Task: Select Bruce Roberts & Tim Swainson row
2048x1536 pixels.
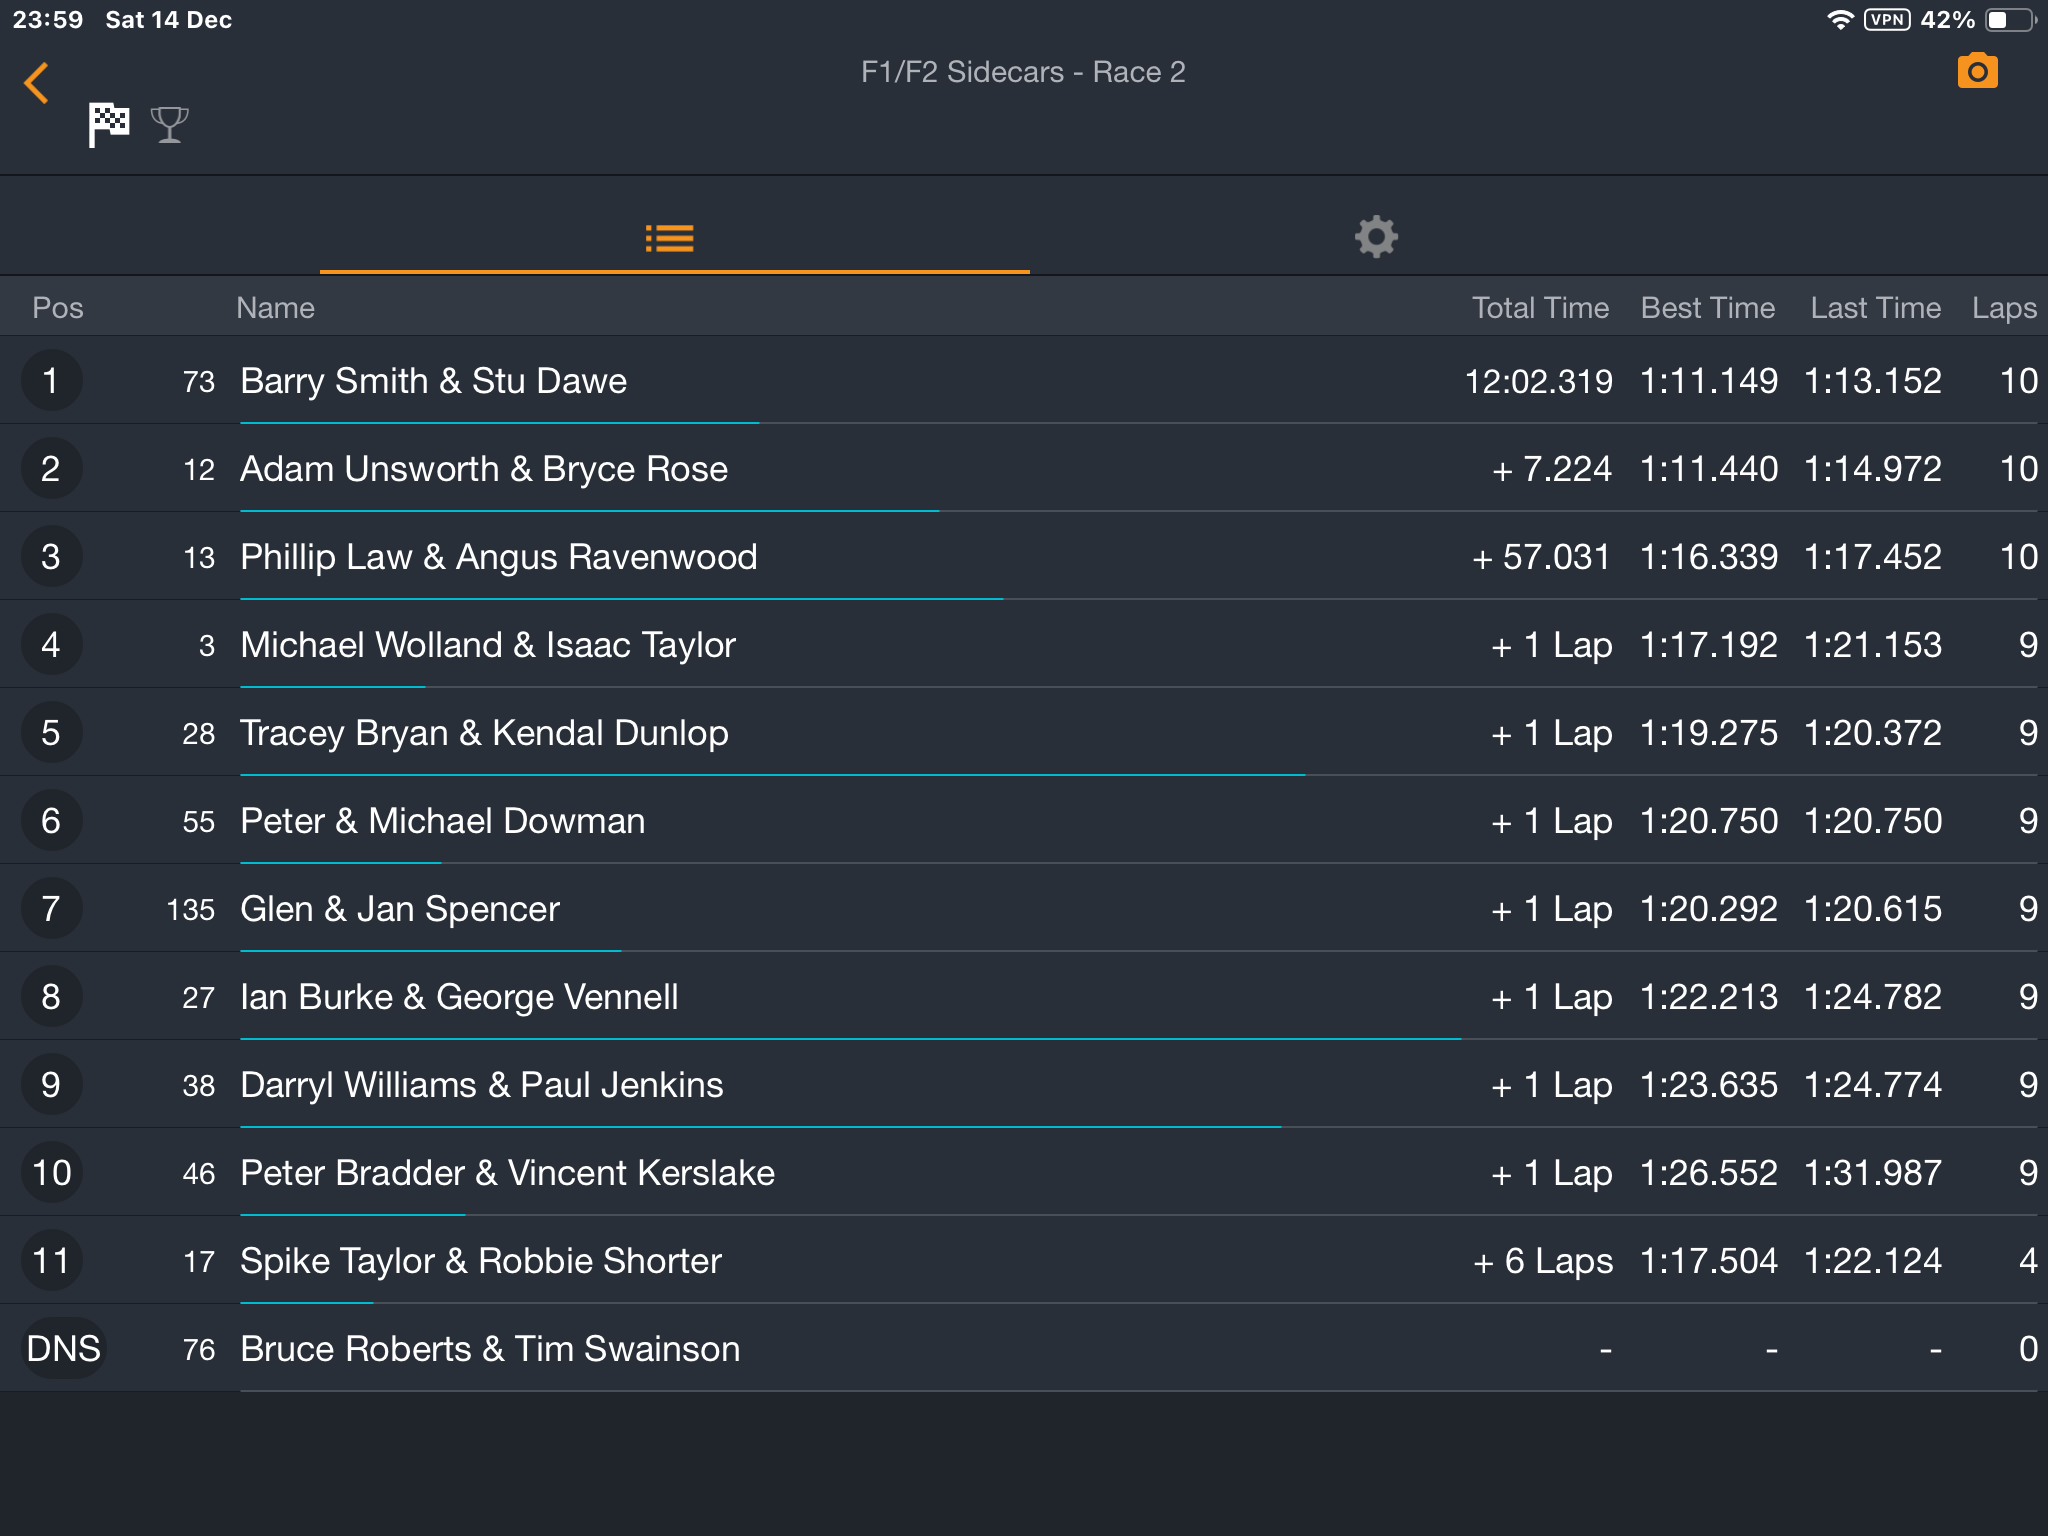Action: coord(1024,1349)
